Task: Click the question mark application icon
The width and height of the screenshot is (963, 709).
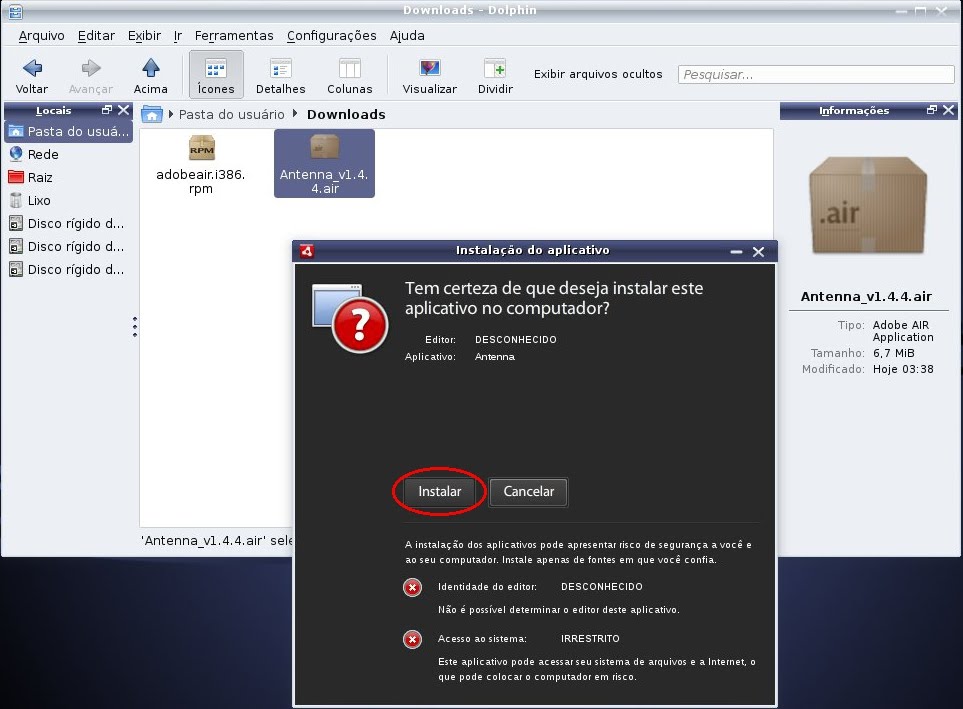Action: click(x=350, y=318)
